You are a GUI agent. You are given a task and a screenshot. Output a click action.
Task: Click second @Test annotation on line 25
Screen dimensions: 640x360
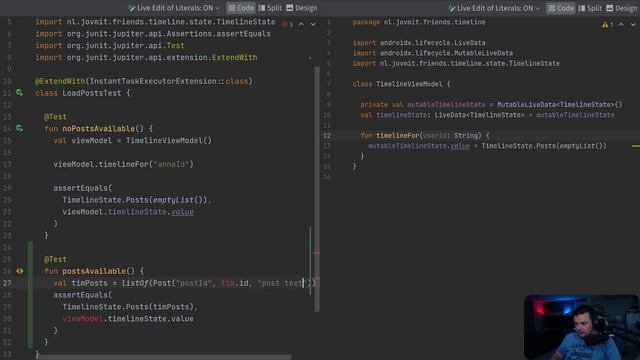(55, 259)
